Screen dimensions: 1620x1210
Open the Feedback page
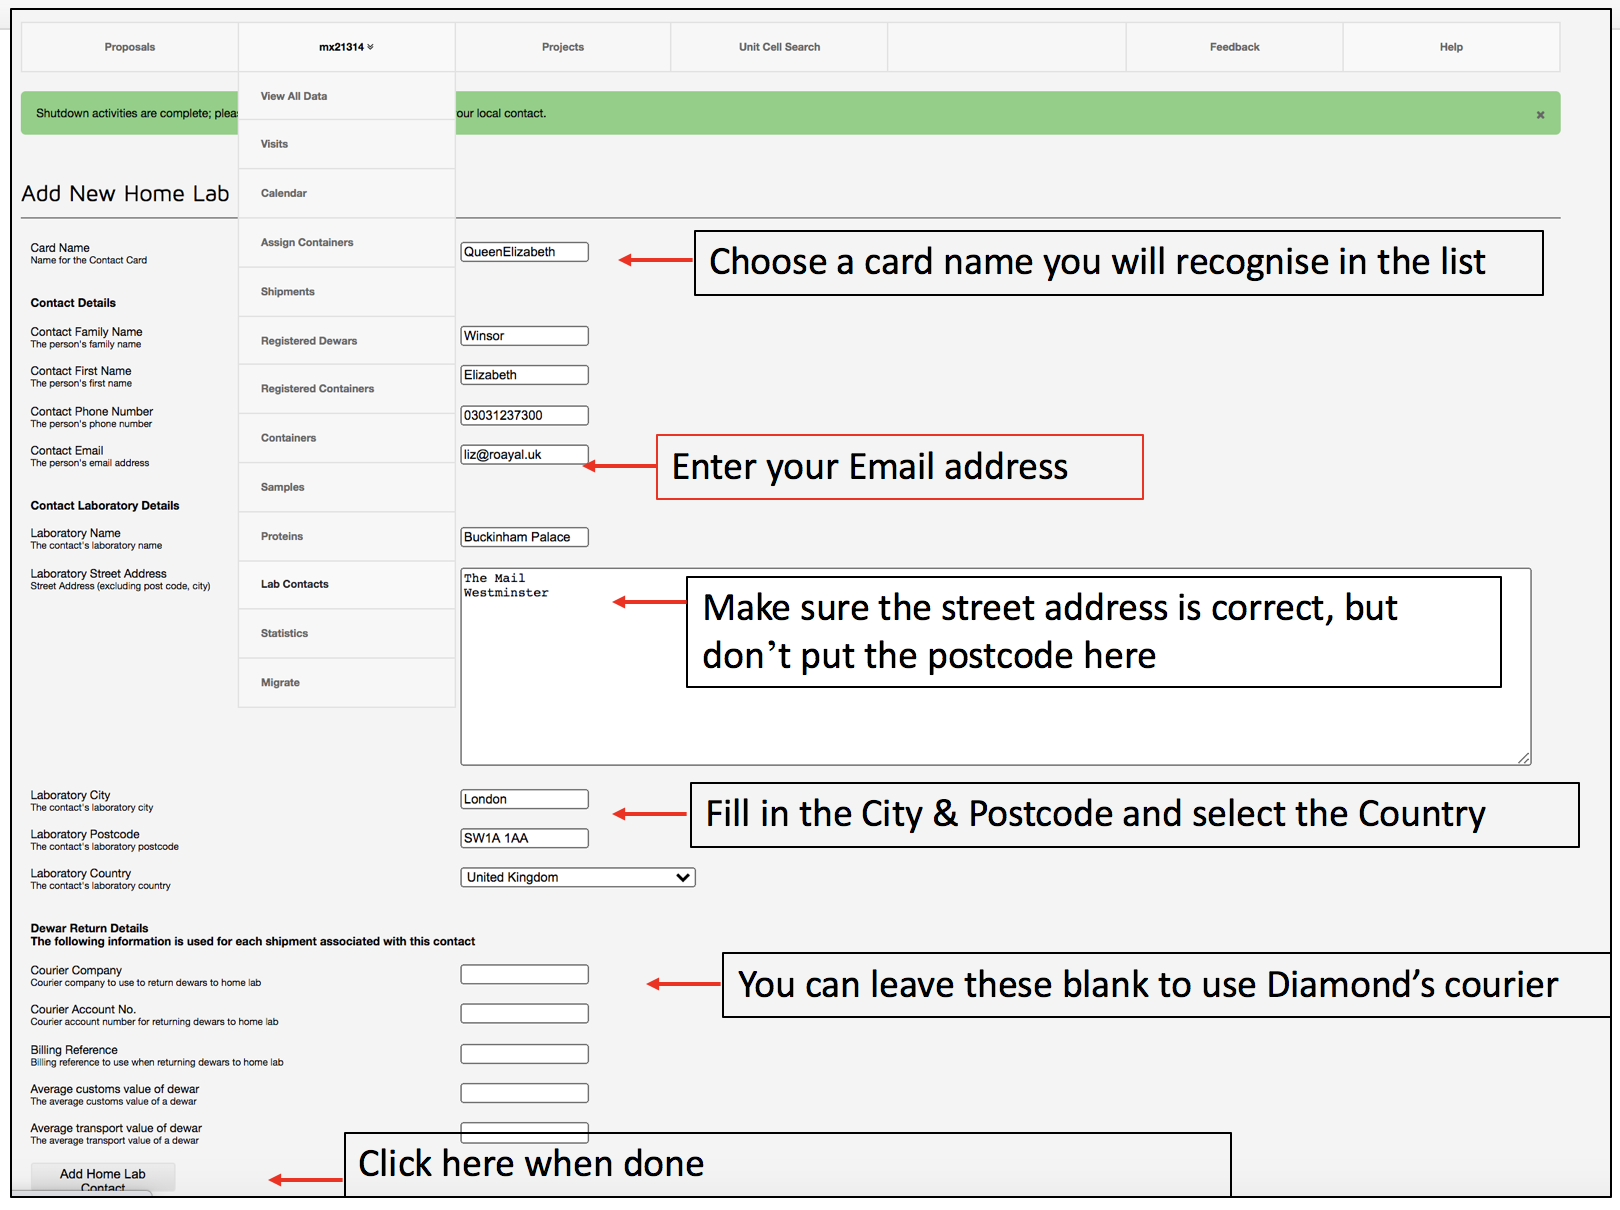[x=1233, y=46]
